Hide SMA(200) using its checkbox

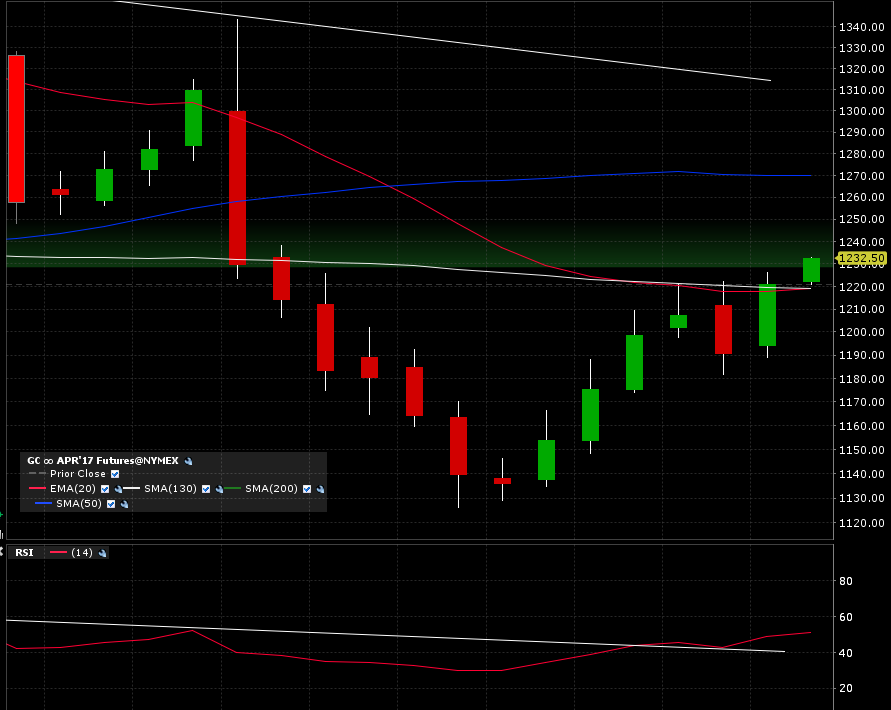click(x=308, y=489)
